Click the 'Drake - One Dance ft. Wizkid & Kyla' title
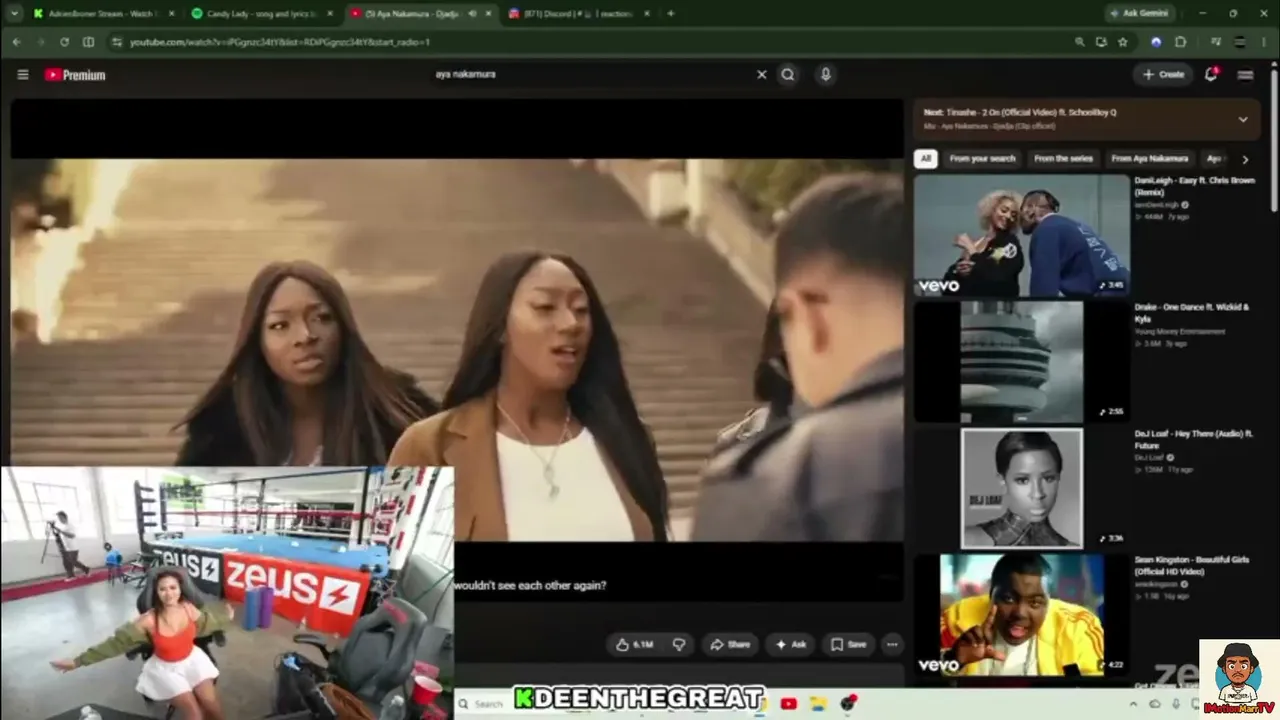 pos(1191,313)
